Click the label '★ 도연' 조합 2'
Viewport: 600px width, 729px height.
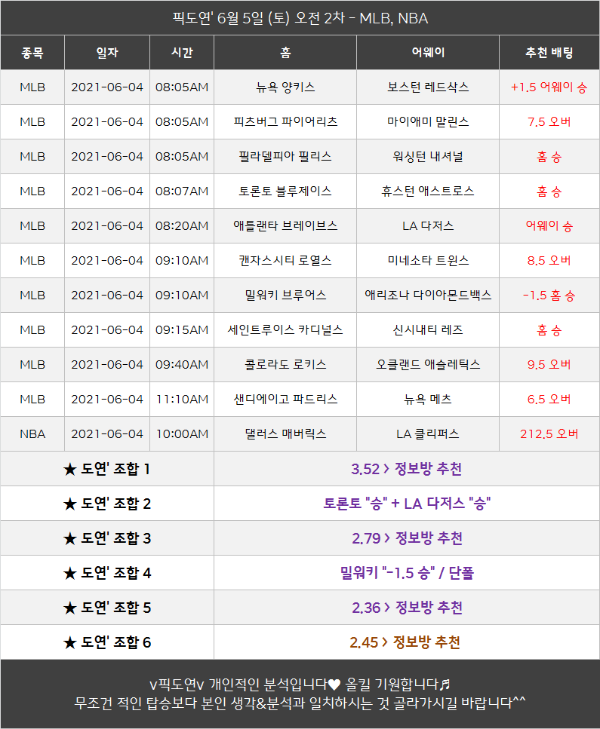click(107, 504)
